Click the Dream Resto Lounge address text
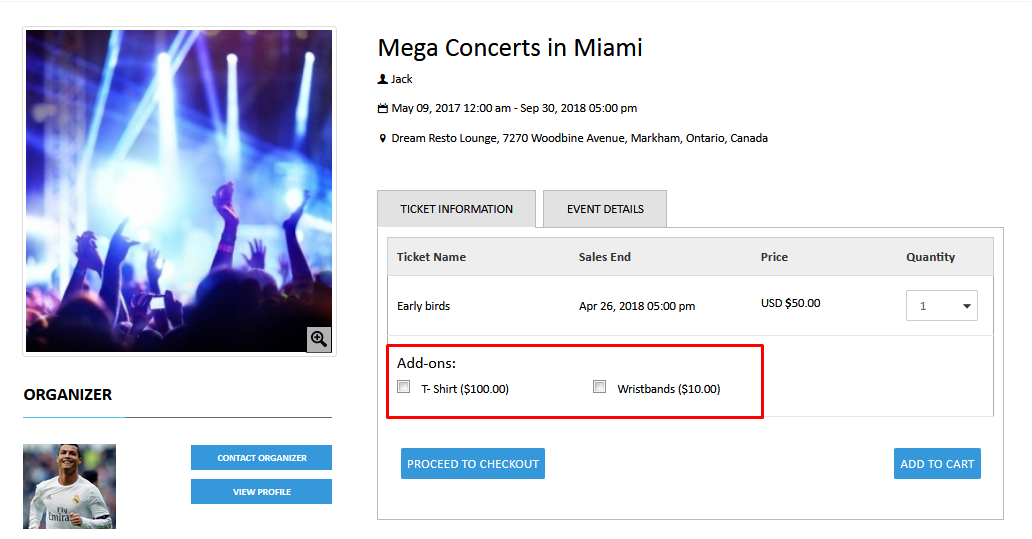The image size is (1032, 539). 579,138
